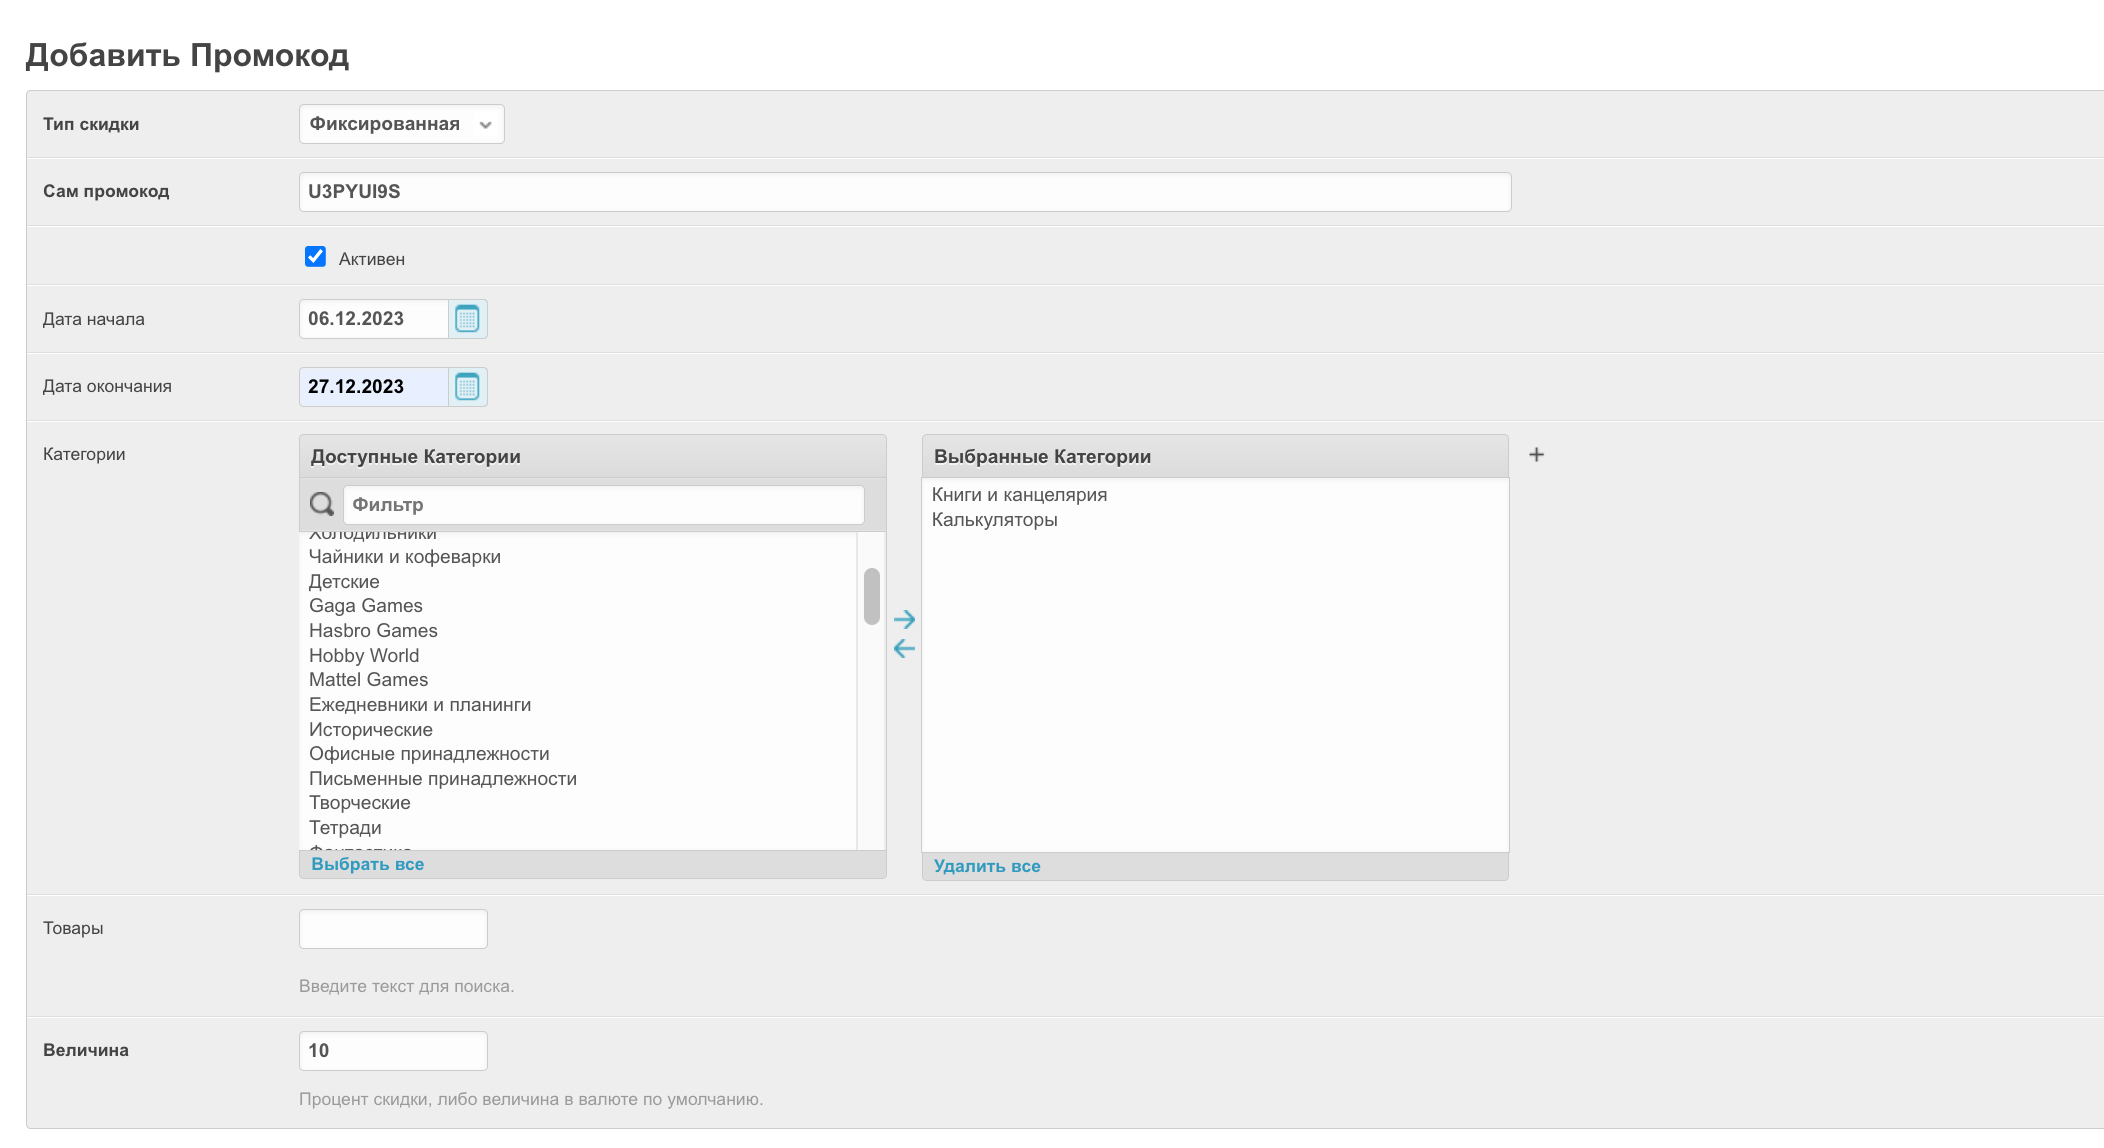This screenshot has height=1148, width=2104.
Task: Click magnifier icon in category filter
Action: click(322, 505)
